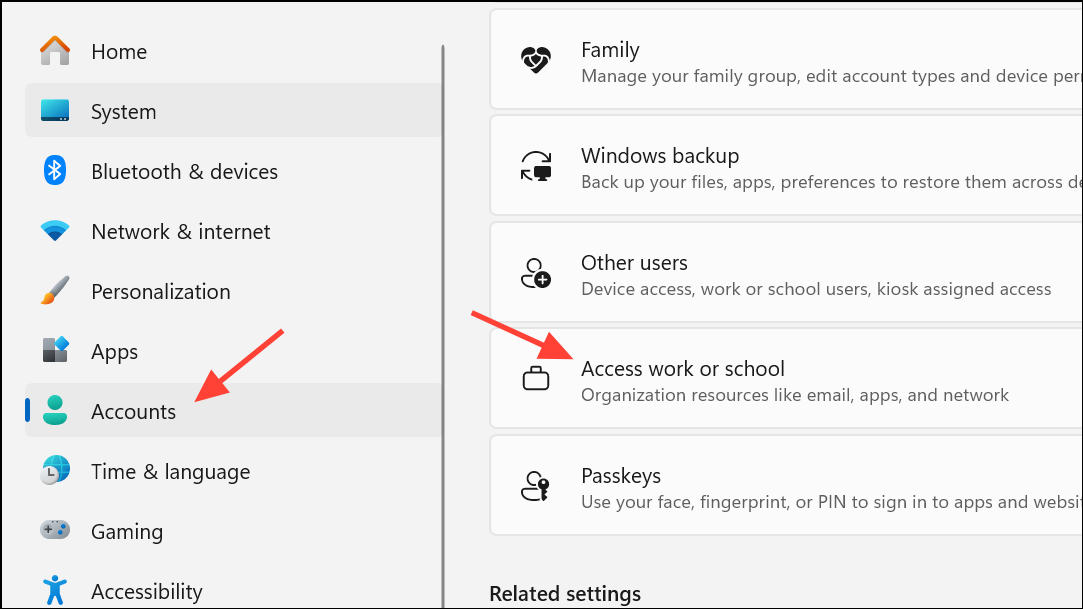Click the Personalization paintbrush icon
The height and width of the screenshot is (609, 1083).
pyautogui.click(x=54, y=291)
